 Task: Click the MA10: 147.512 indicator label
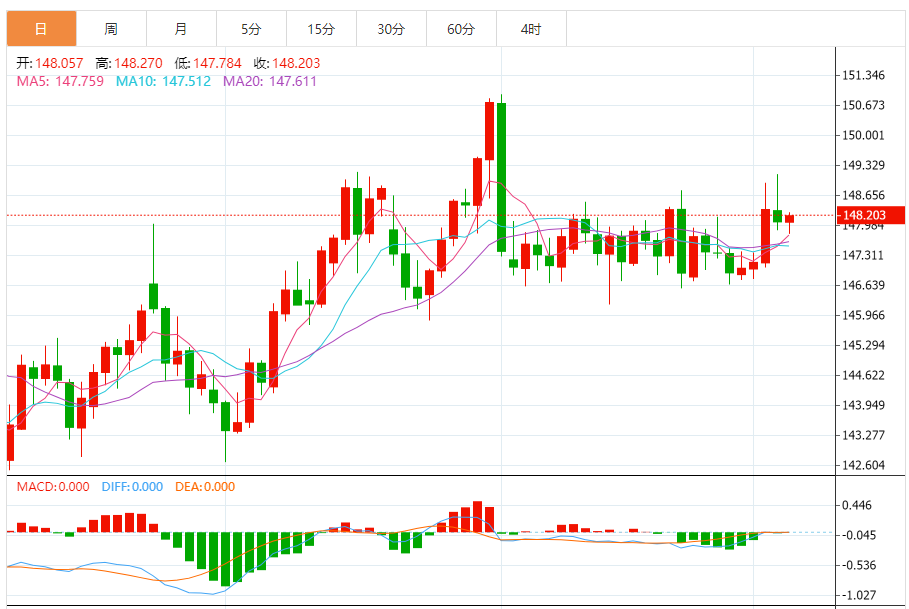coord(163,81)
